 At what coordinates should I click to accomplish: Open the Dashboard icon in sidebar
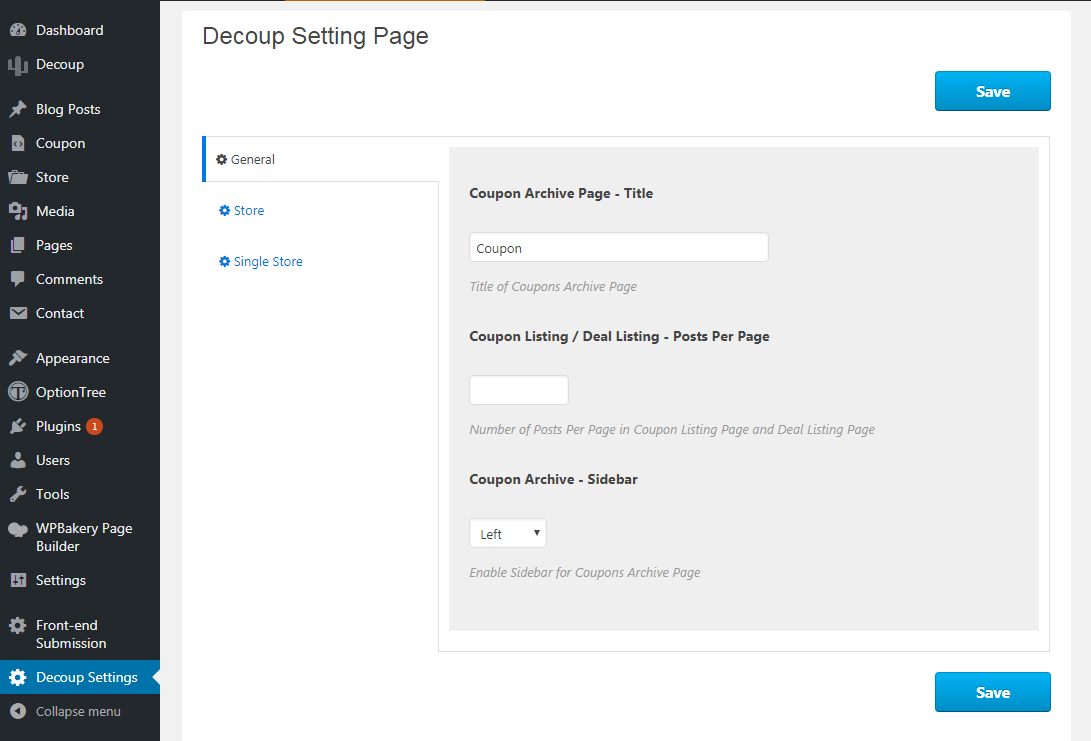[x=20, y=30]
